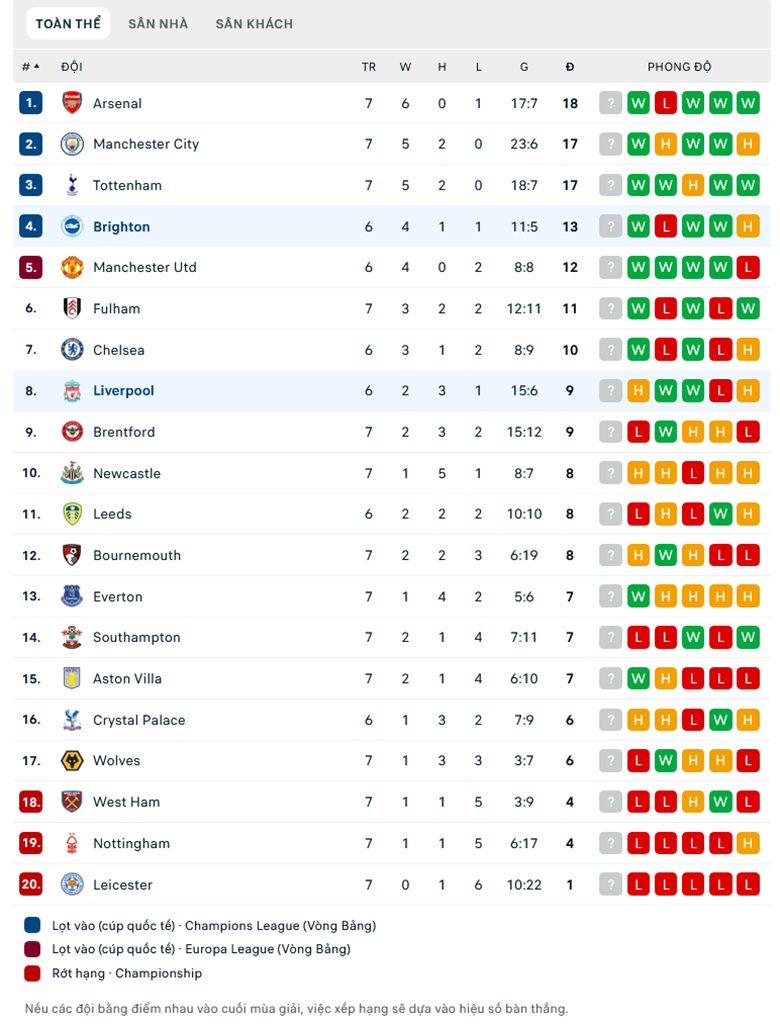Click the Manchester City crest icon
The image size is (780, 1025).
(x=72, y=144)
